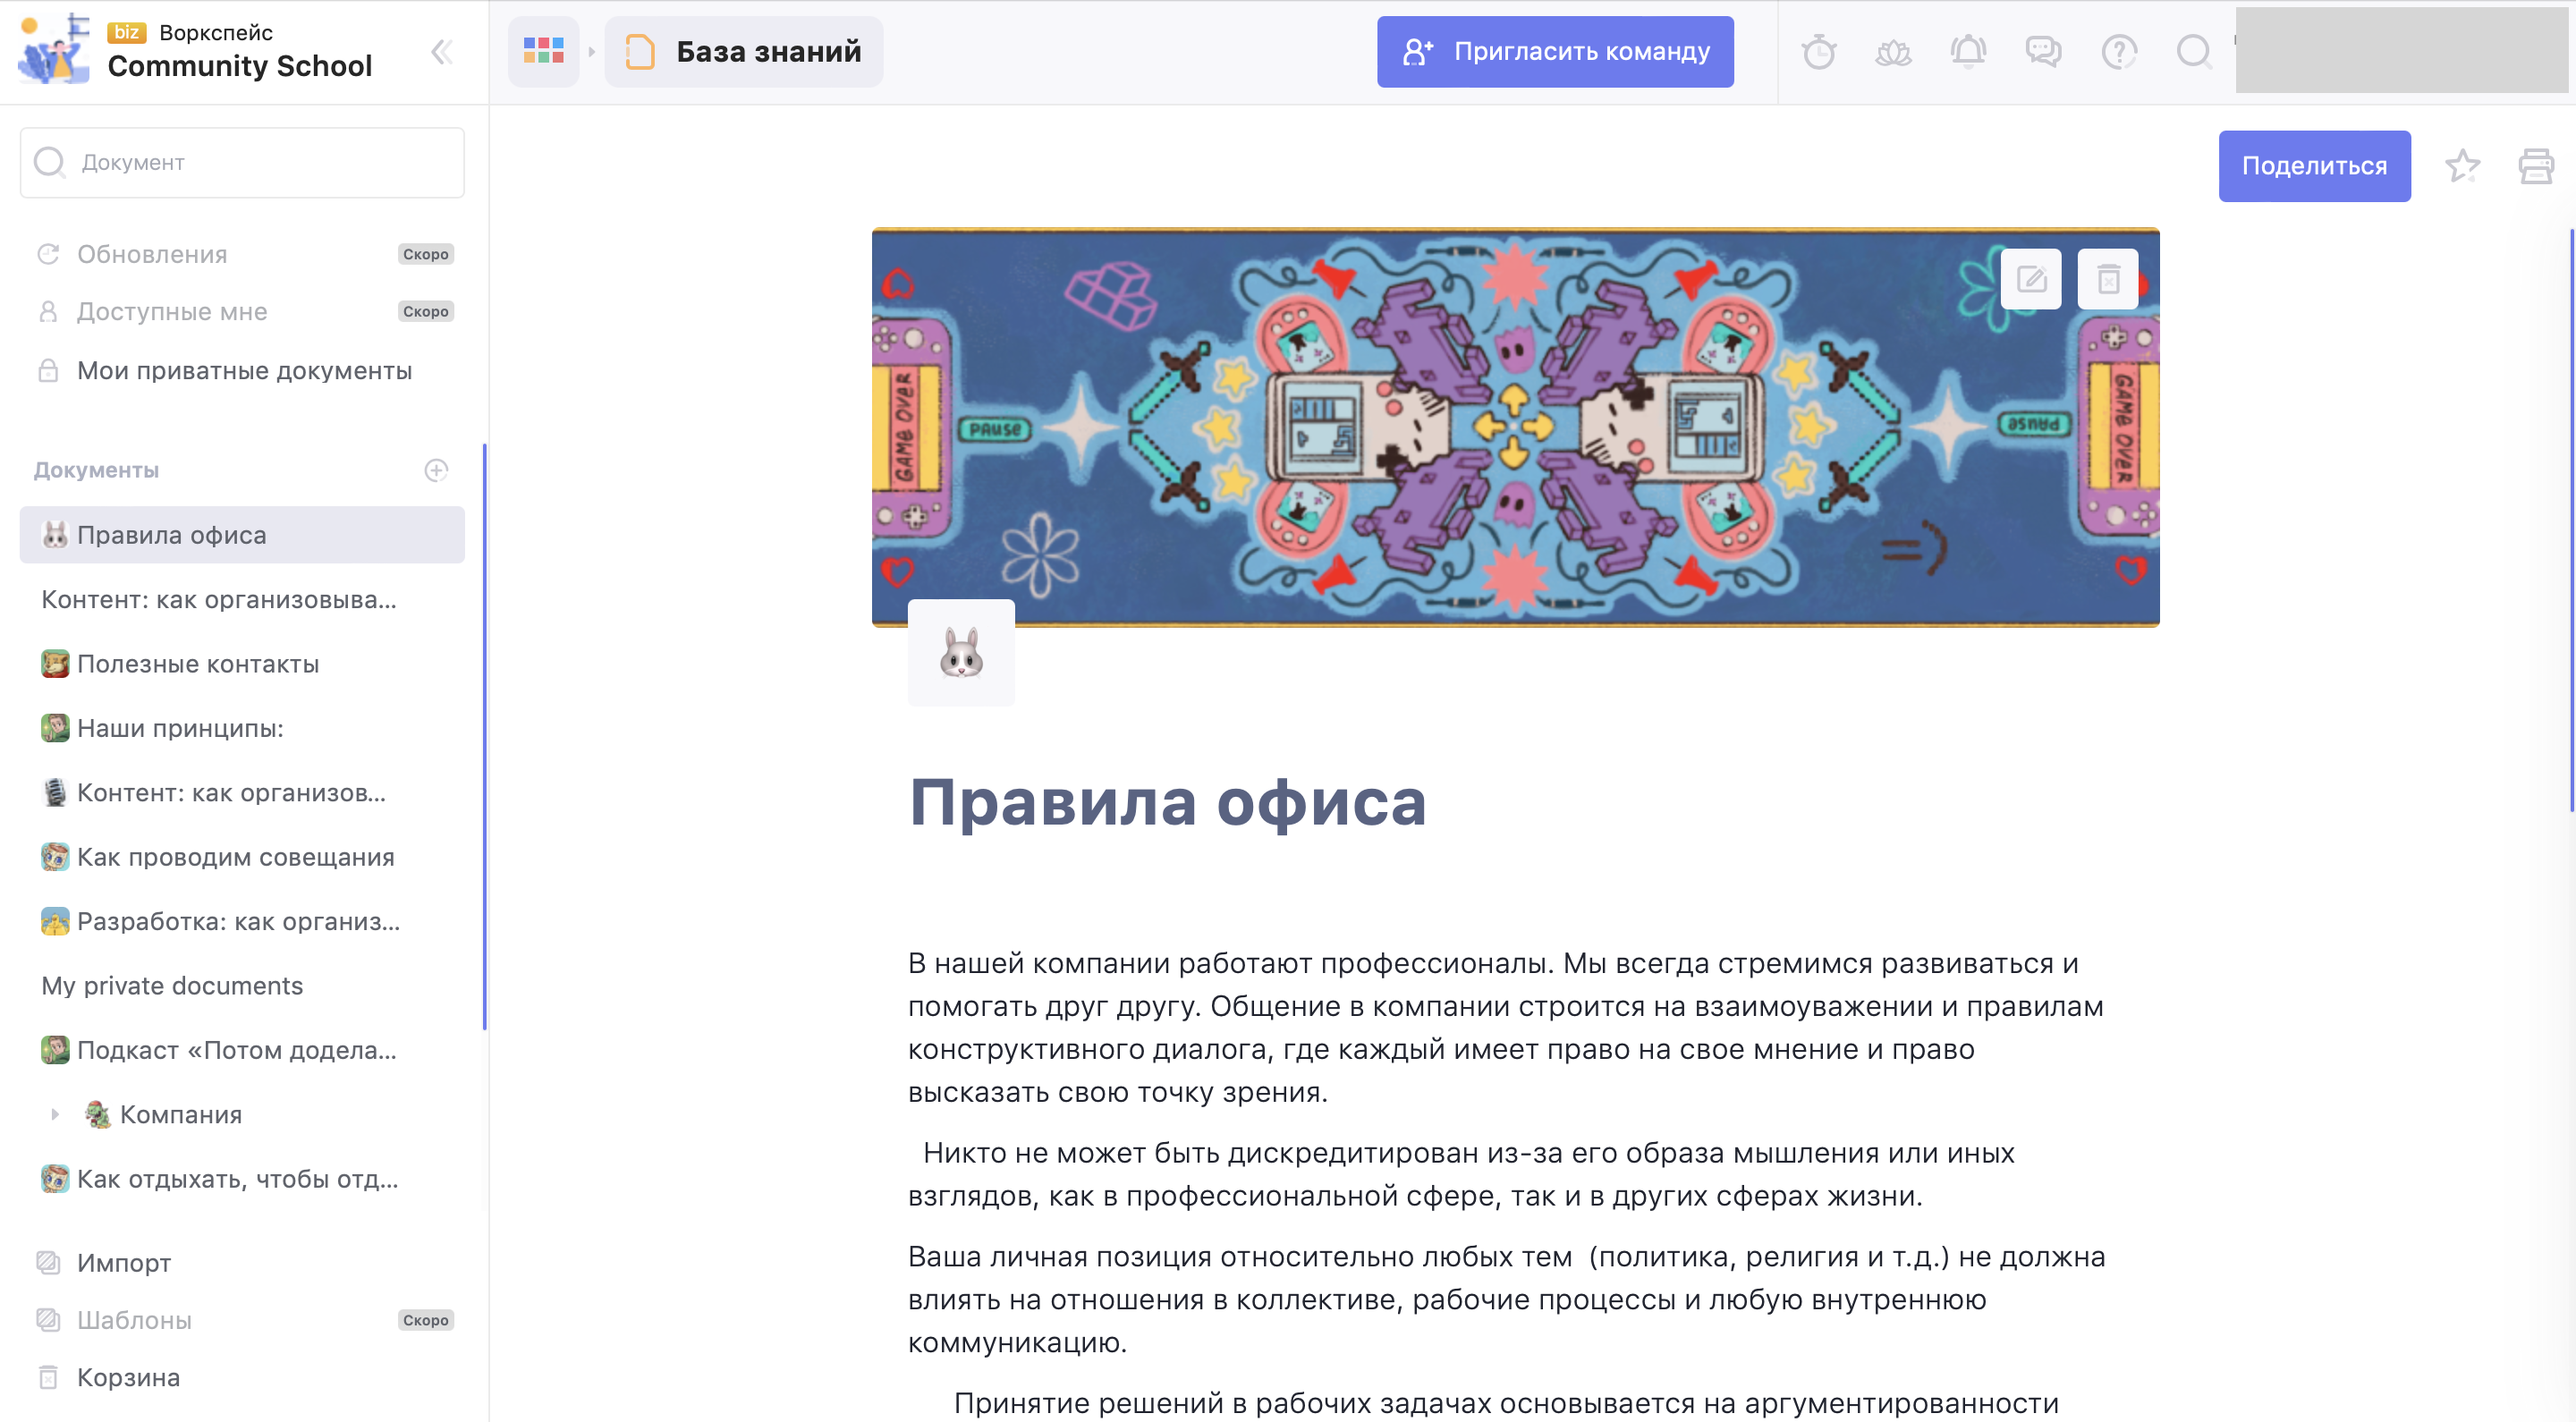The height and width of the screenshot is (1422, 2576).
Task: Open the chat messages icon
Action: pos(2043,51)
